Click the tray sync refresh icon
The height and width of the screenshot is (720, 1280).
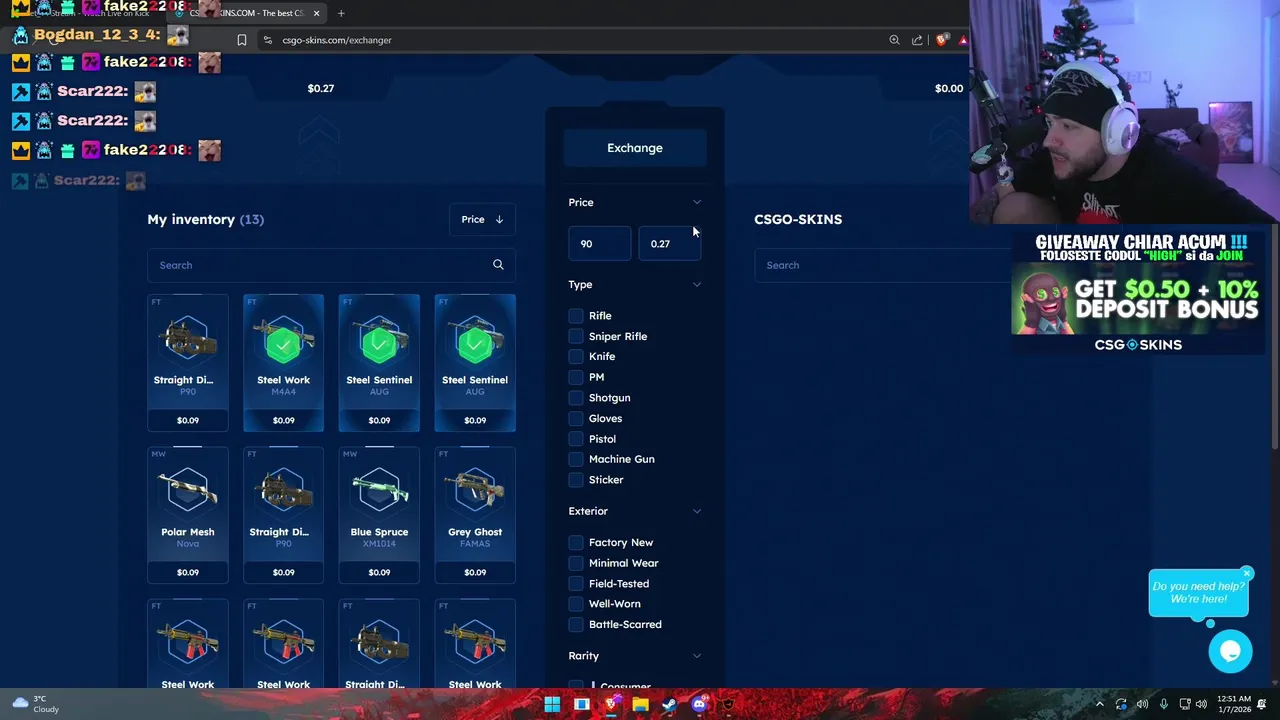1121,704
